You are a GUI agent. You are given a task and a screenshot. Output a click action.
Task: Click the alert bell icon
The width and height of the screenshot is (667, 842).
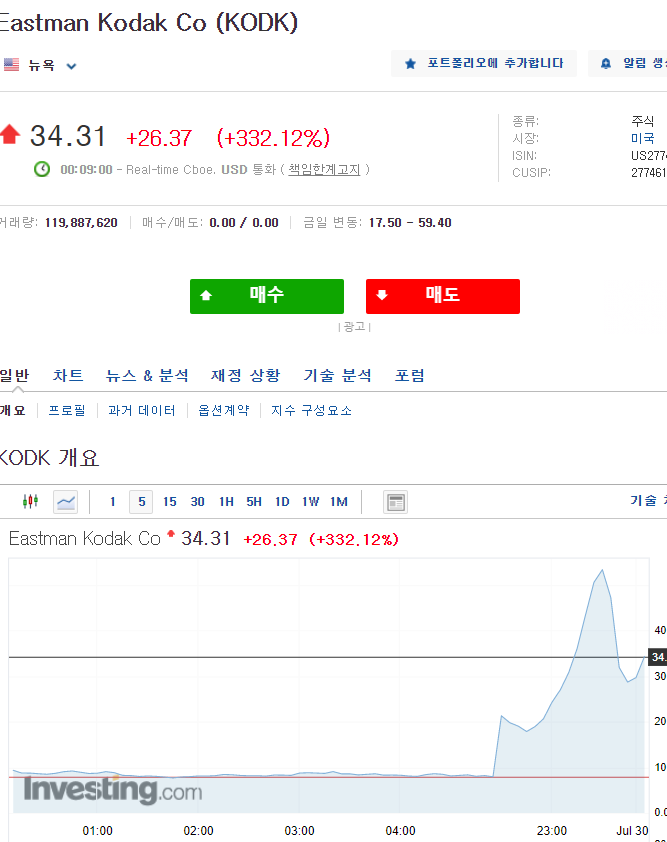(x=606, y=64)
